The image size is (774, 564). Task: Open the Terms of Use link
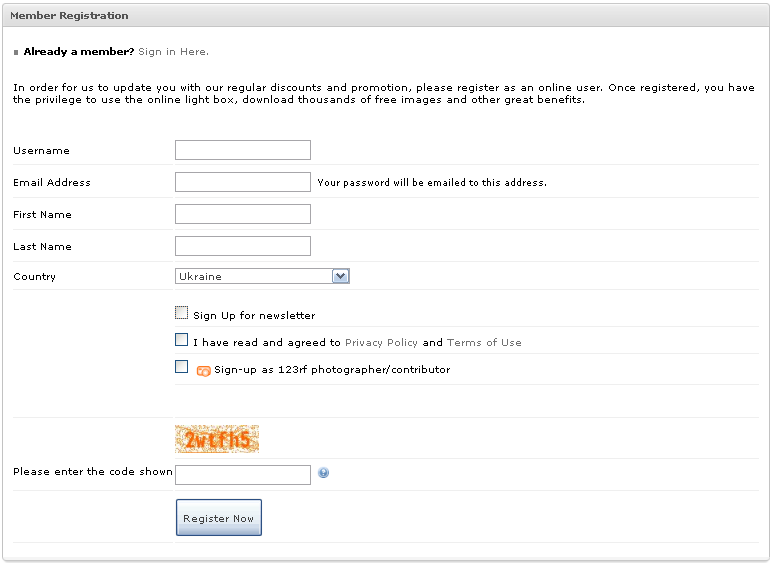tap(484, 343)
